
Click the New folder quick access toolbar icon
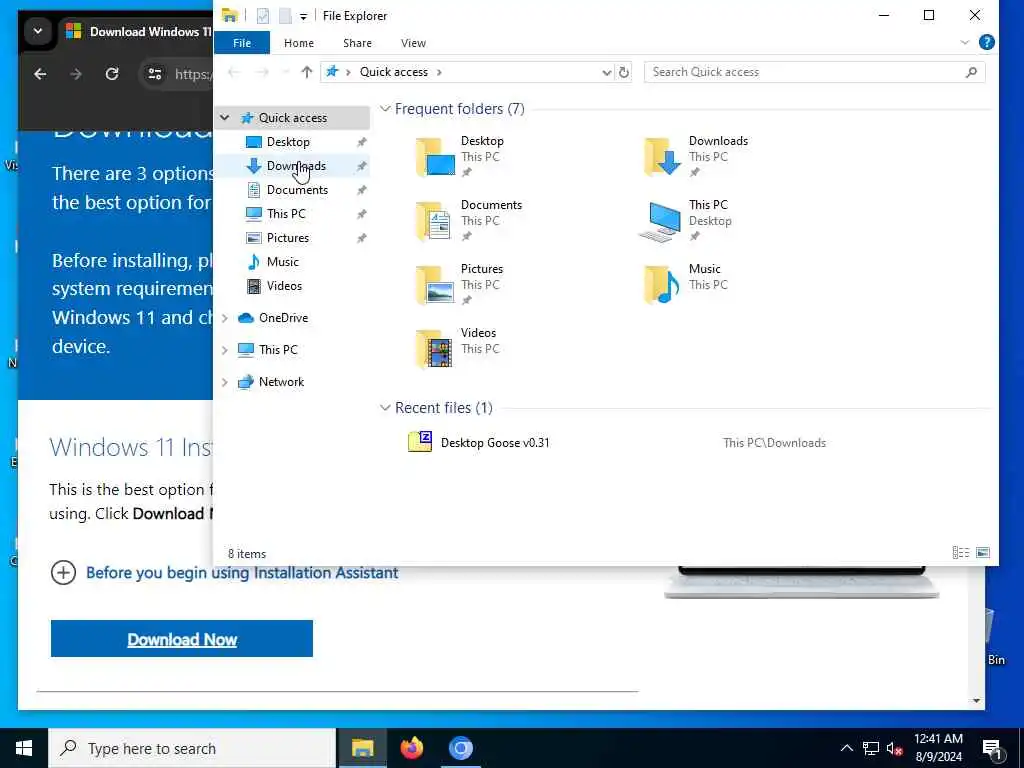[x=285, y=16]
